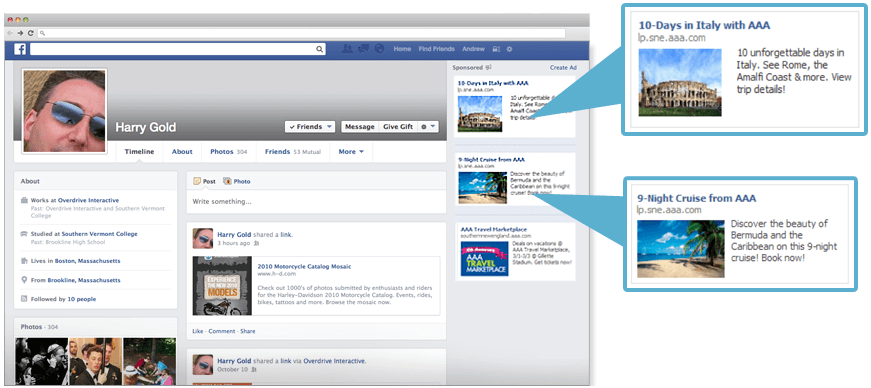Select the Photo option in composer

(x=237, y=181)
